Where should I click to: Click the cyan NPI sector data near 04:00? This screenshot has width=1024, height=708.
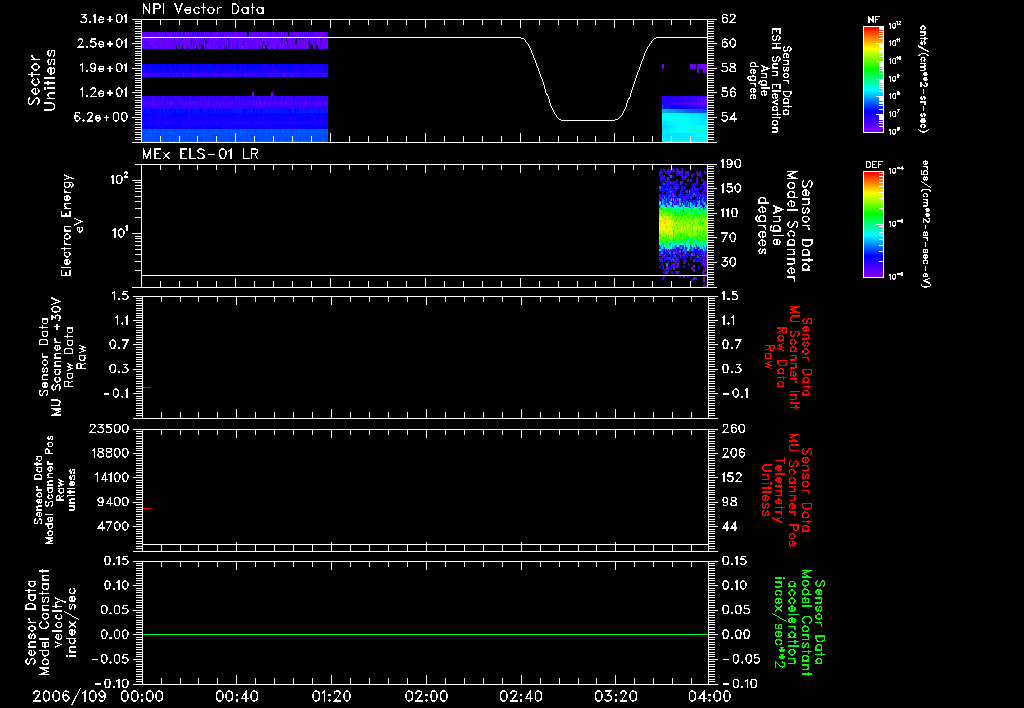click(684, 126)
